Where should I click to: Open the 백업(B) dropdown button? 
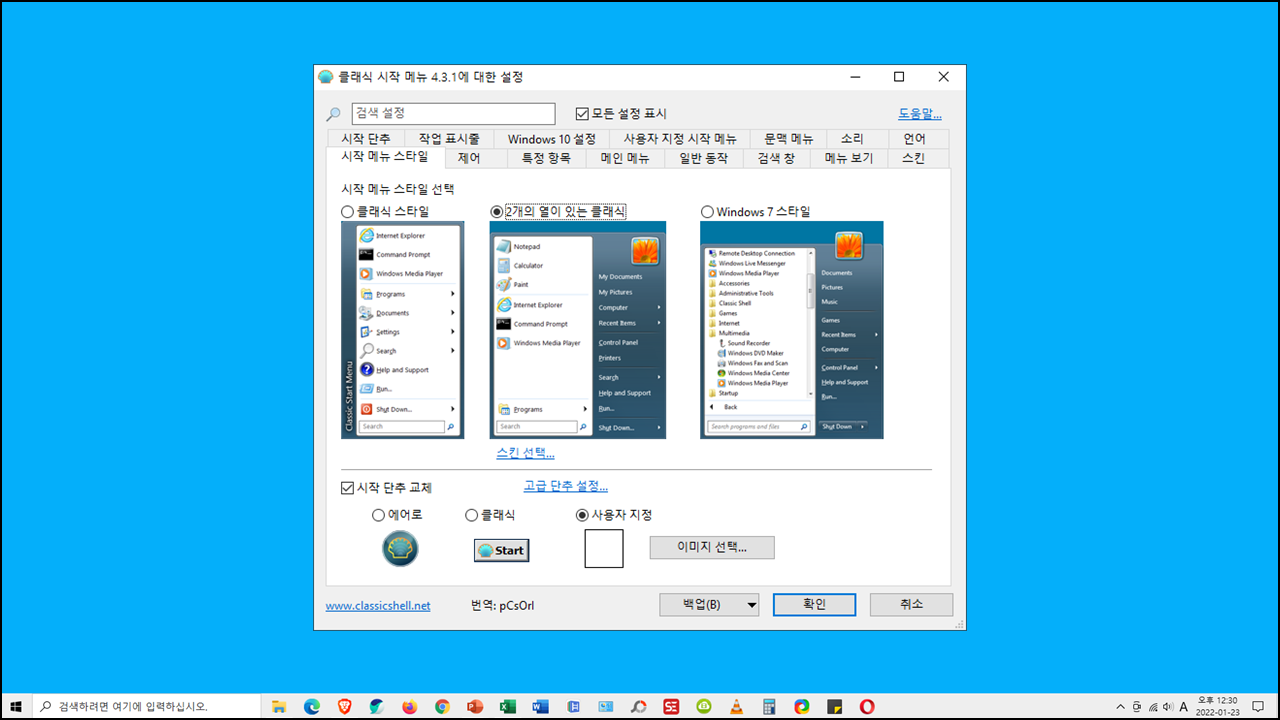709,605
